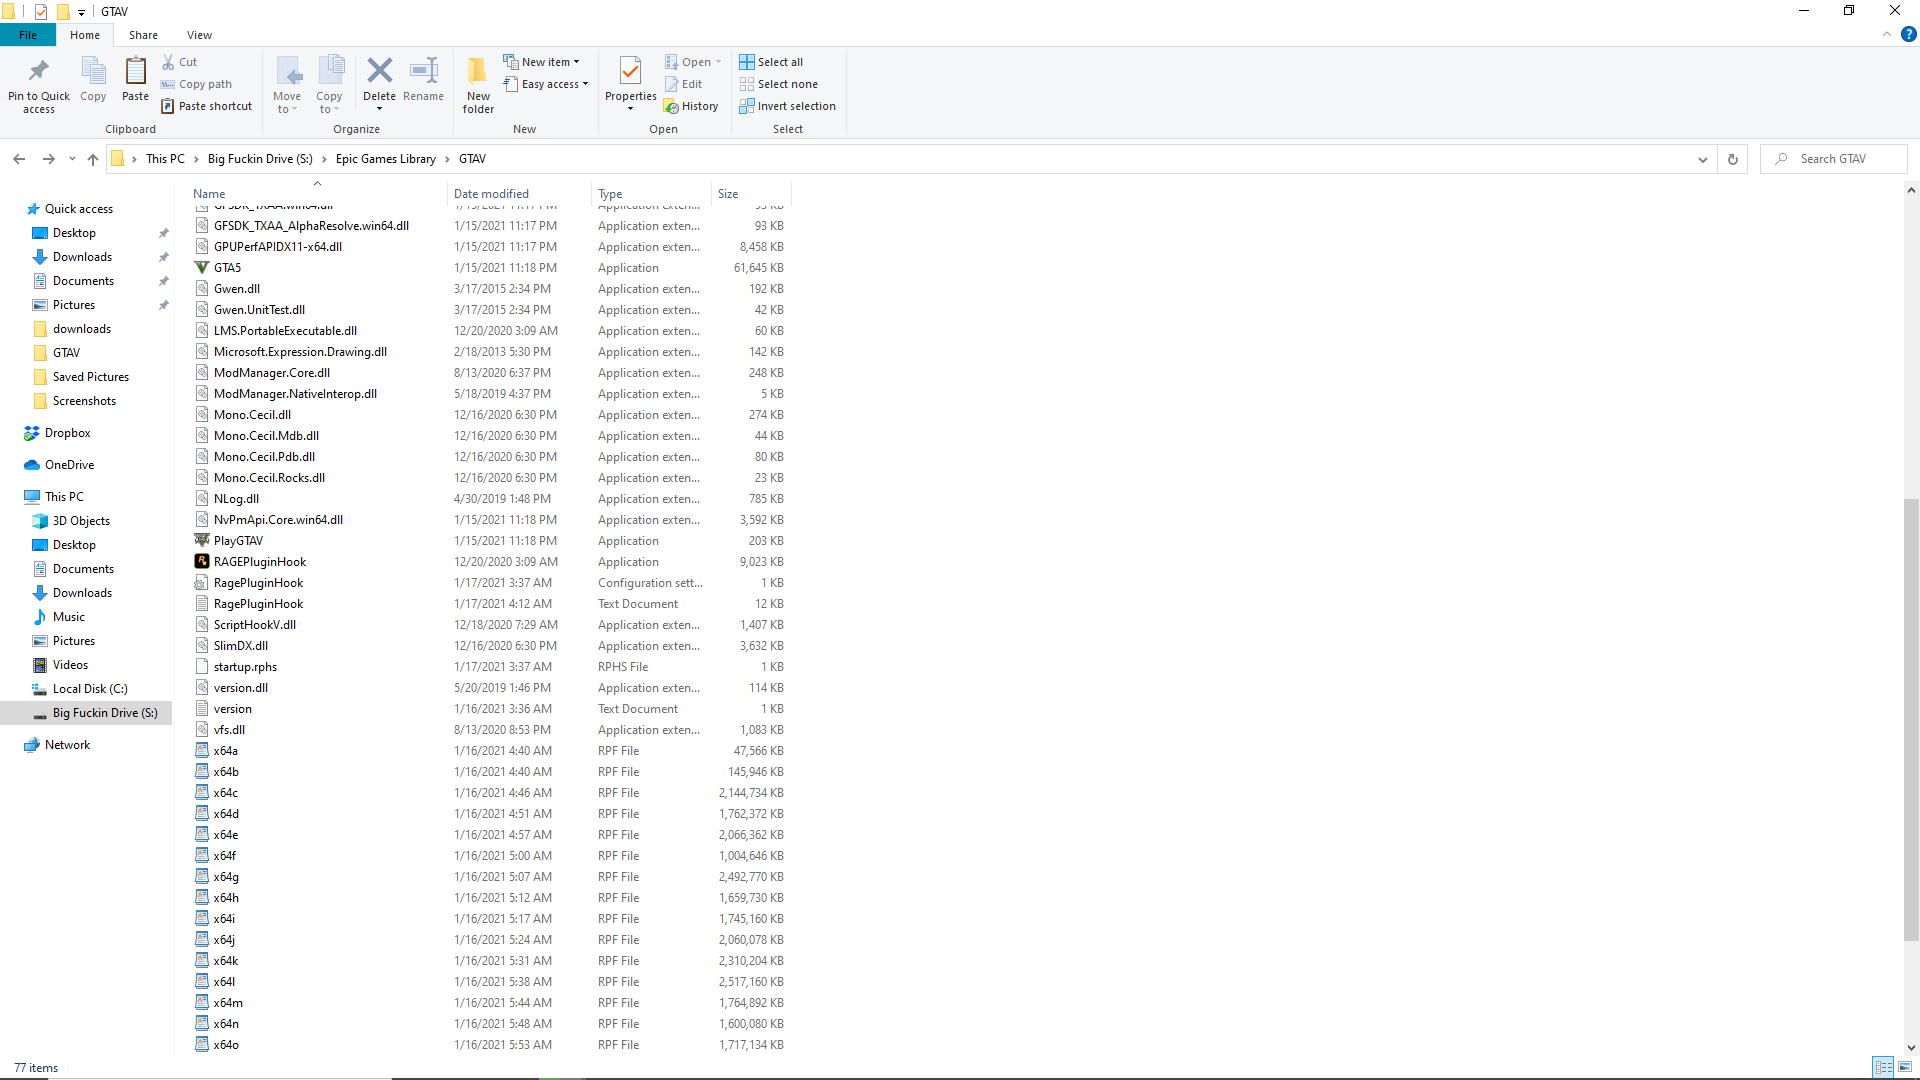
Task: Click the Delete icon in ribbon
Action: coord(379,71)
